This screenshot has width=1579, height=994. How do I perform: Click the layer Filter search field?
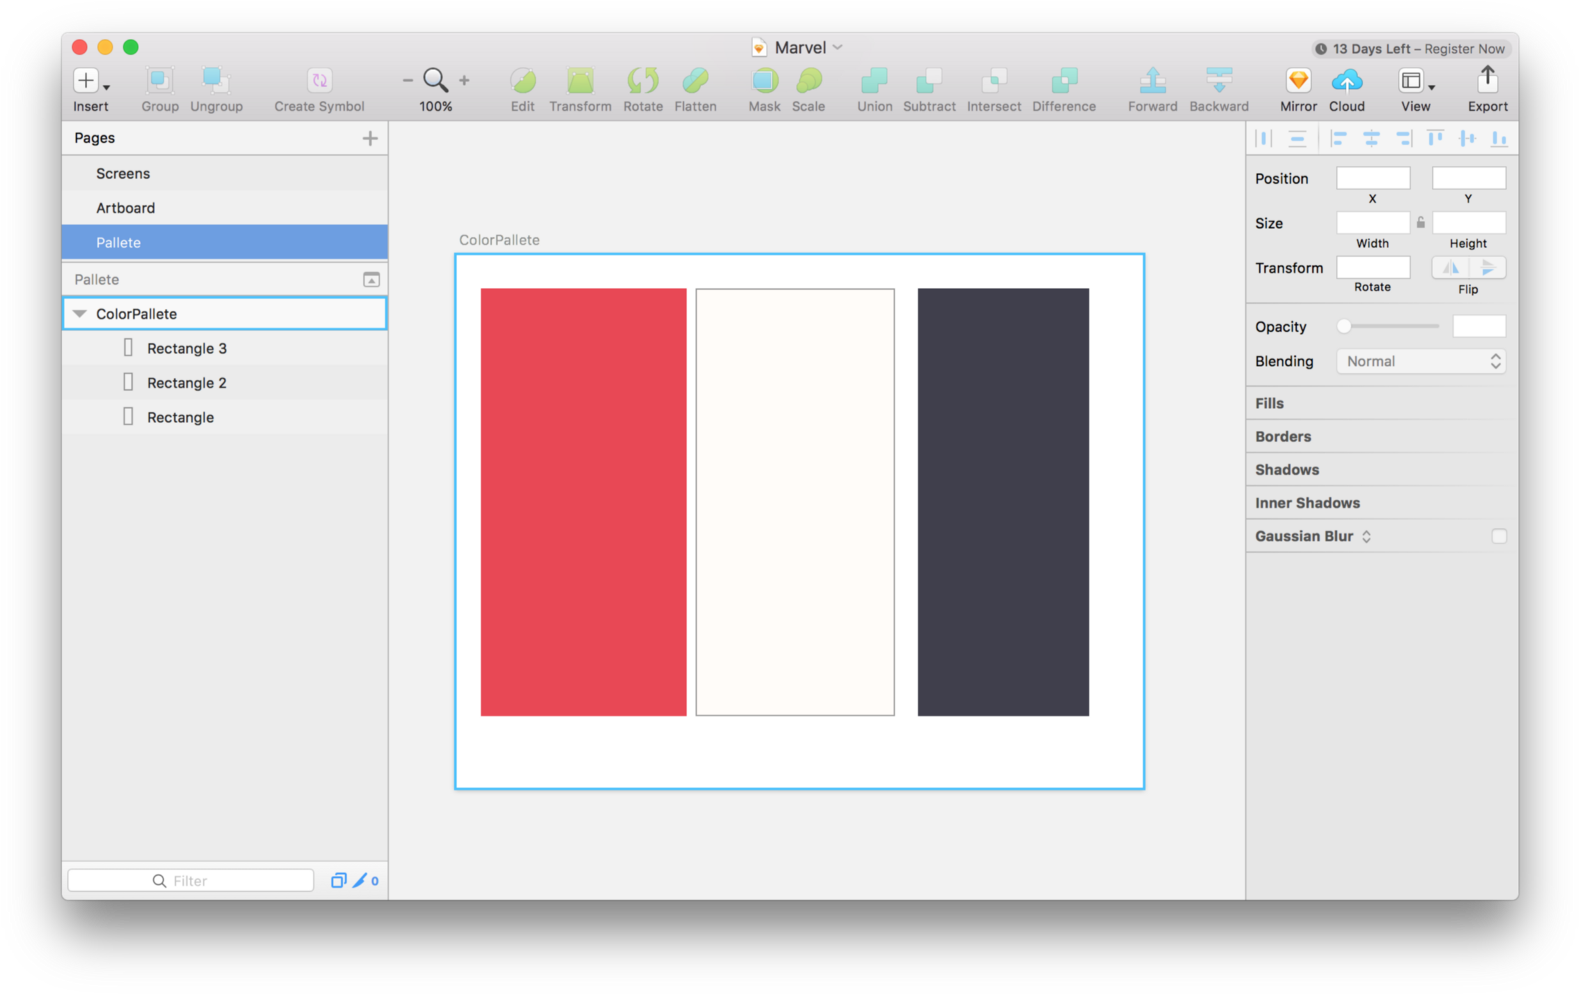pyautogui.click(x=191, y=881)
